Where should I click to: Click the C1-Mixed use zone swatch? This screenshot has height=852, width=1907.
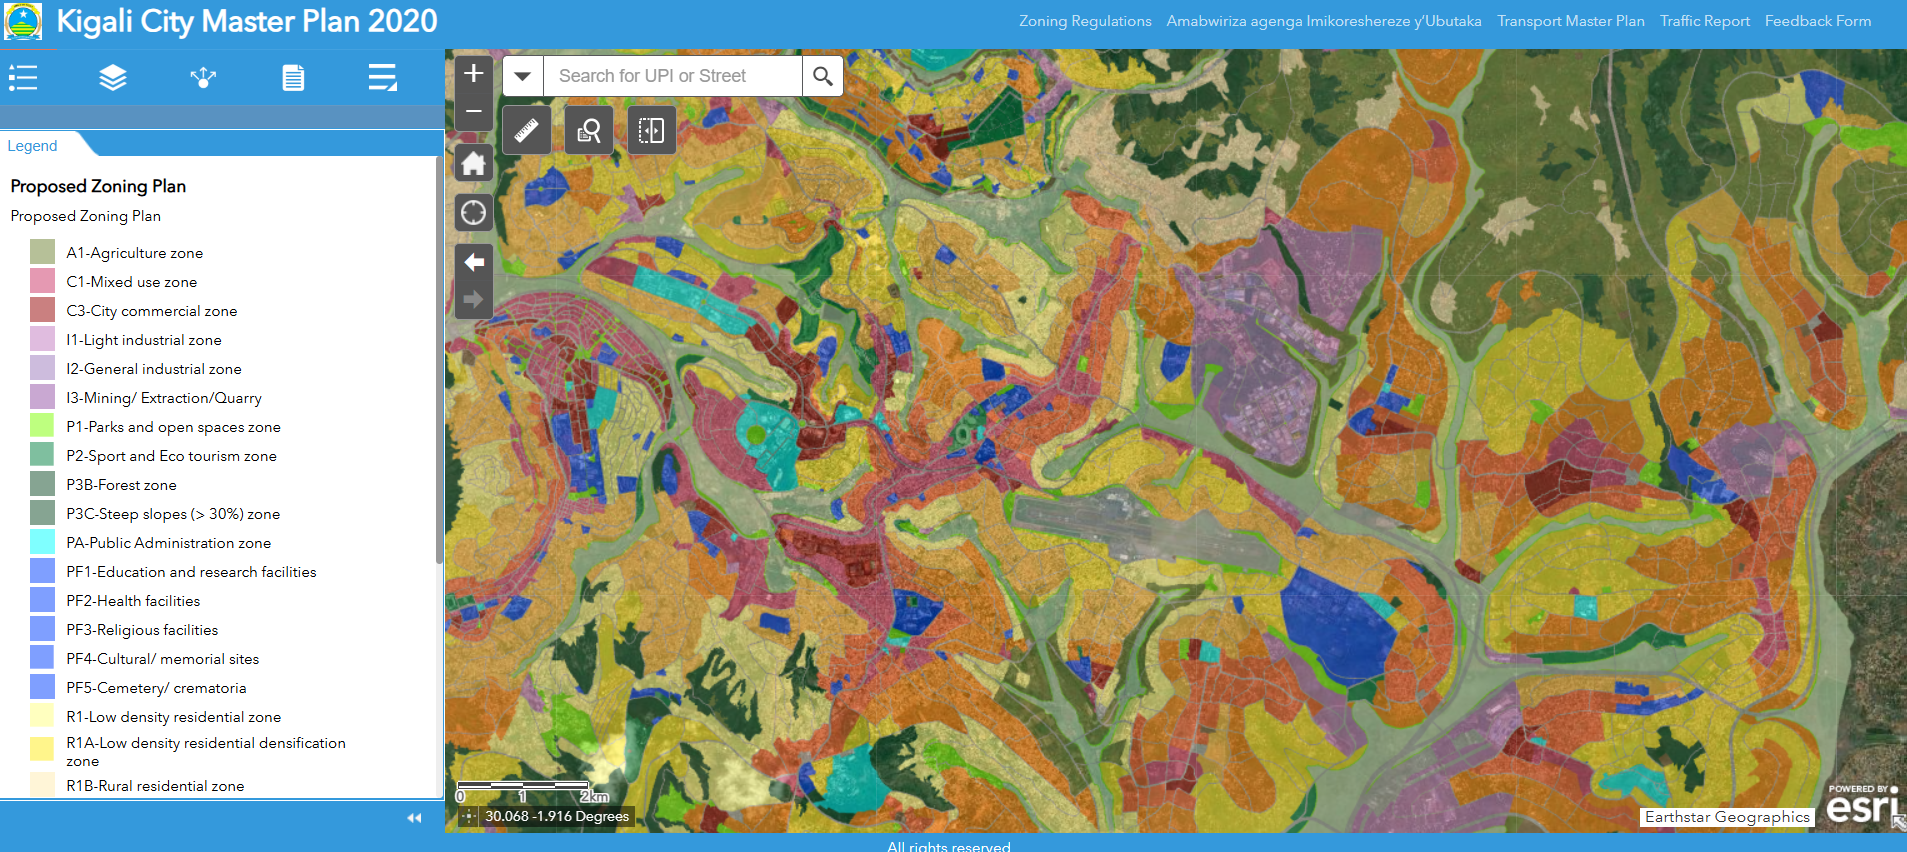[x=42, y=280]
